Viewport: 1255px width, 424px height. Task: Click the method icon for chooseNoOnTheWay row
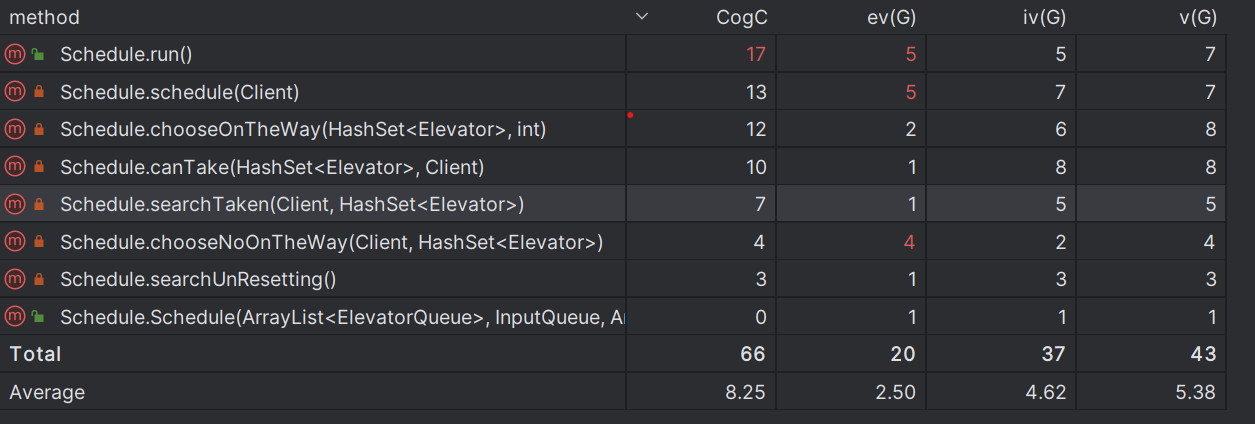[14, 242]
